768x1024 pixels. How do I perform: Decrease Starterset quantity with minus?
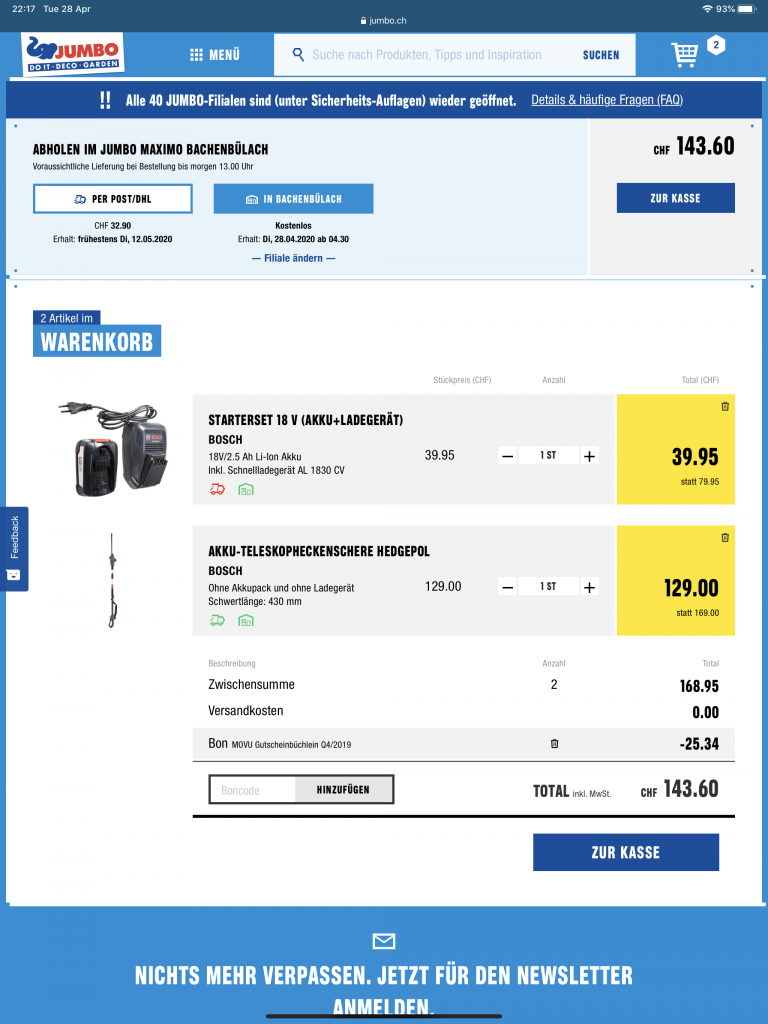pos(507,456)
